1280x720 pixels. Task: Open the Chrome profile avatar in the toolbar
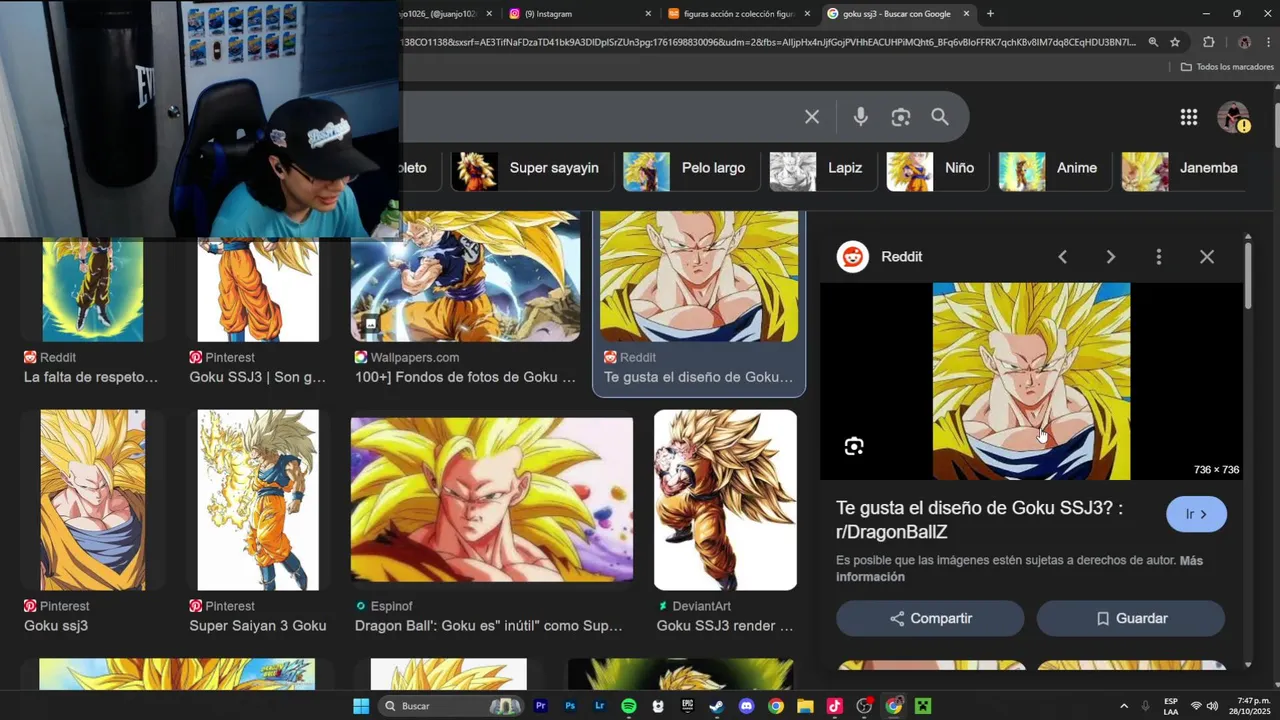[1244, 42]
